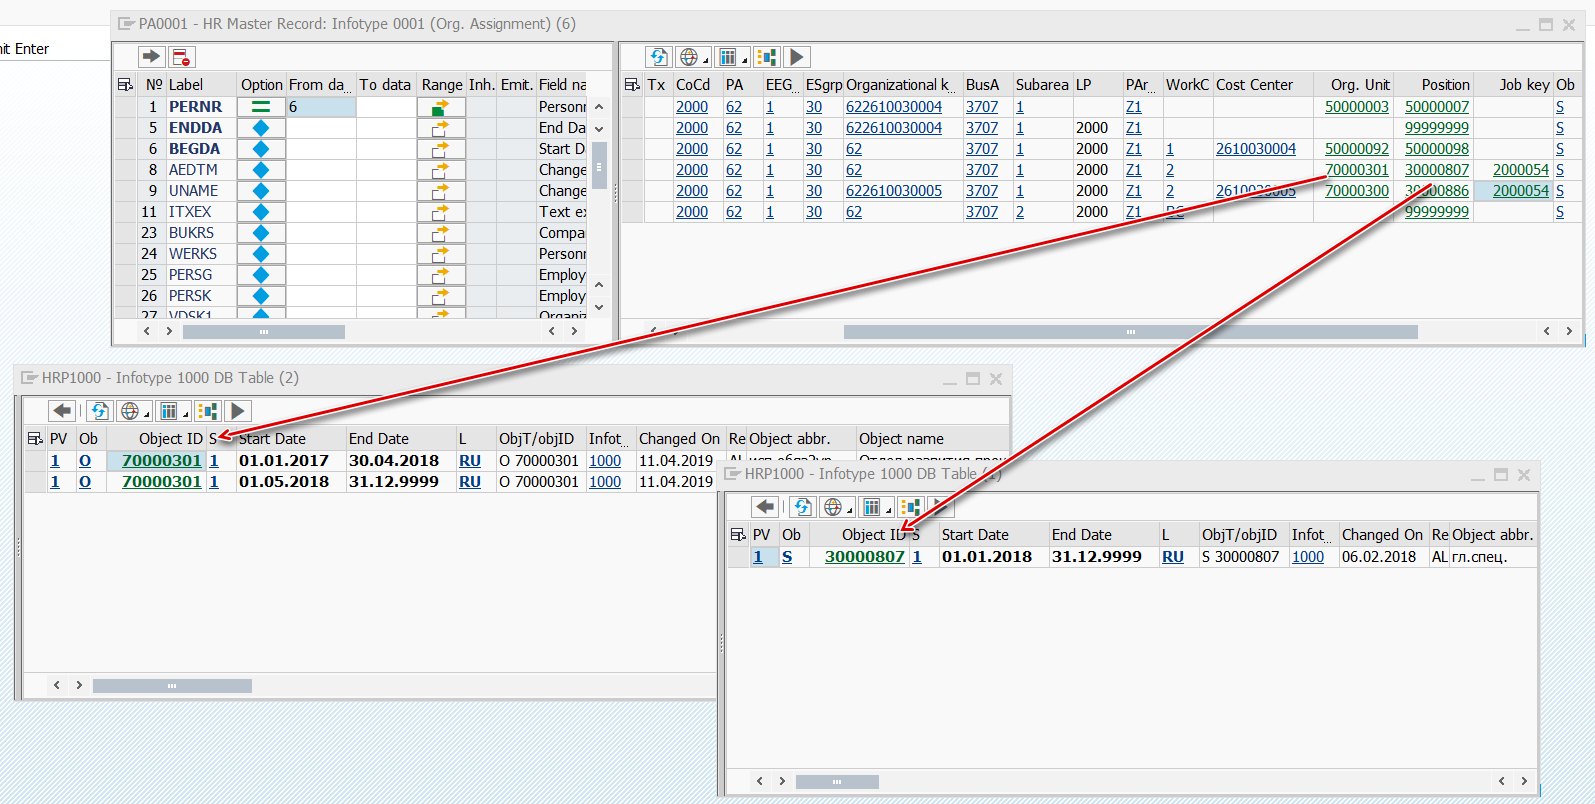Viewport: 1595px width, 804px height.
Task: Open Object ID 70000301 link starting 01.01.2017
Action: point(162,461)
